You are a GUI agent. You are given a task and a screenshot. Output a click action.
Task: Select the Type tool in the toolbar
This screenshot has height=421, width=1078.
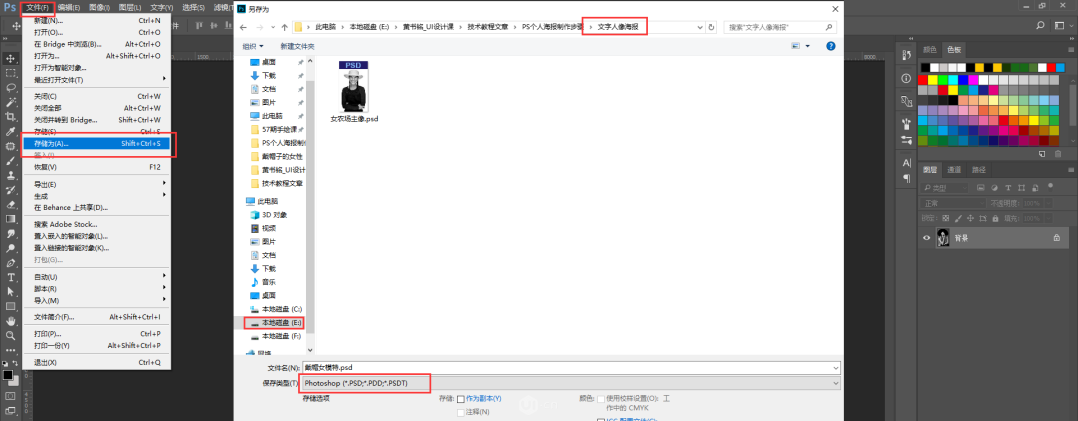coord(10,276)
